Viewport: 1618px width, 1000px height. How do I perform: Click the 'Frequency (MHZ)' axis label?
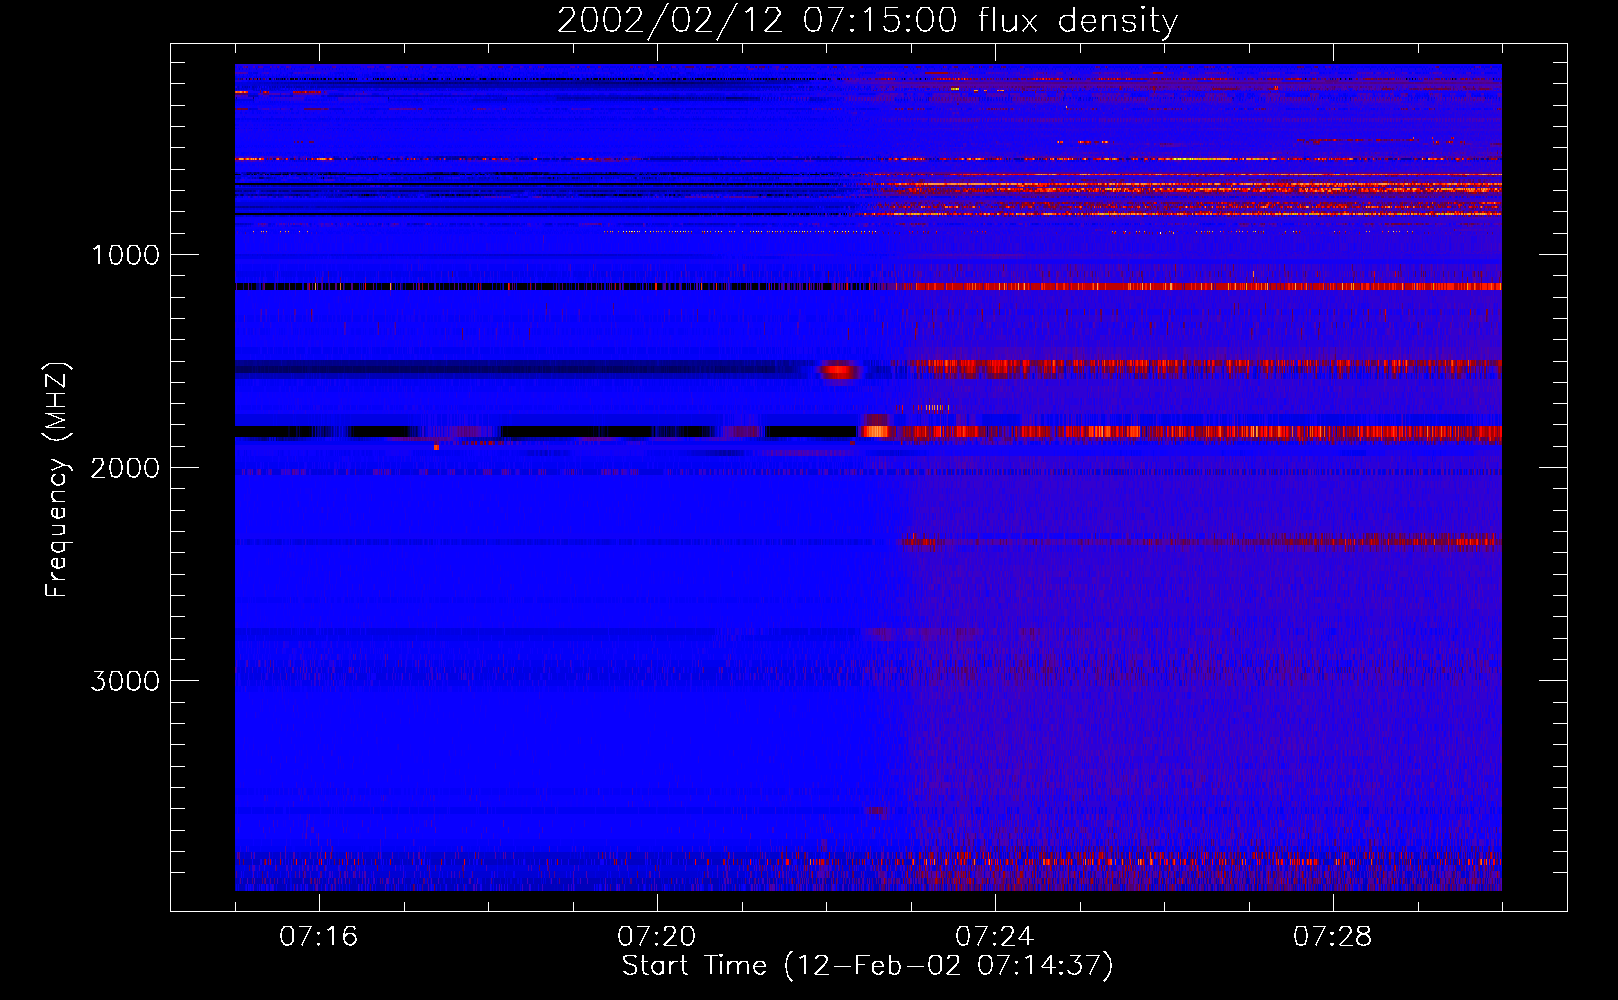point(57,480)
